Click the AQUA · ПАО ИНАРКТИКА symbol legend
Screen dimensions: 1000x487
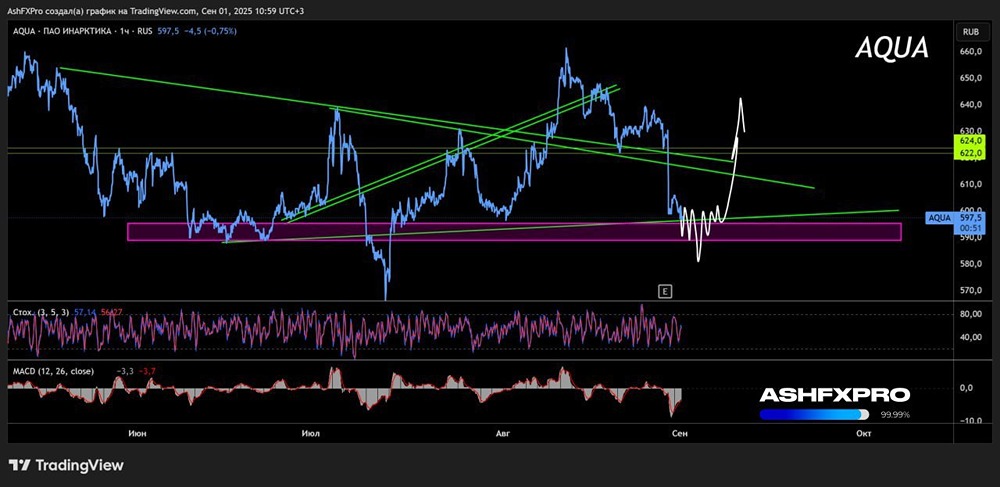pos(84,31)
